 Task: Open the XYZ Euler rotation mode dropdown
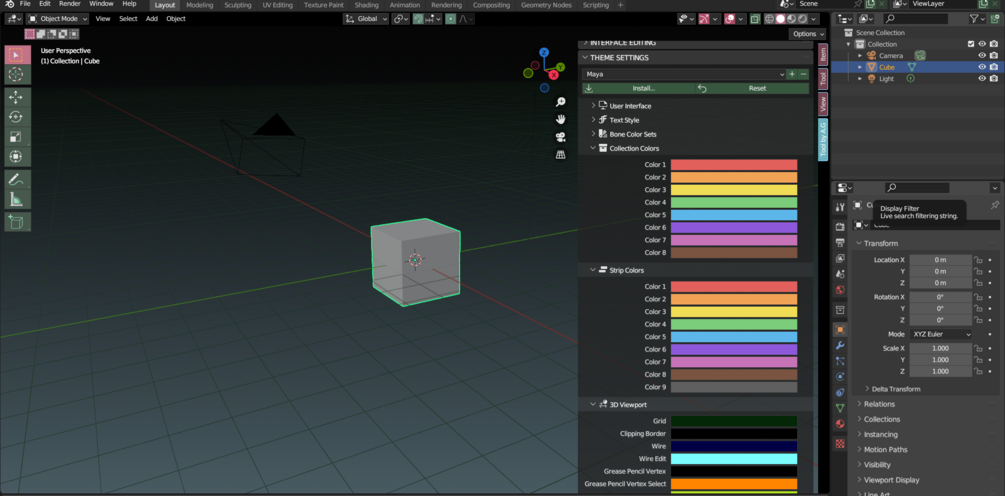(941, 335)
